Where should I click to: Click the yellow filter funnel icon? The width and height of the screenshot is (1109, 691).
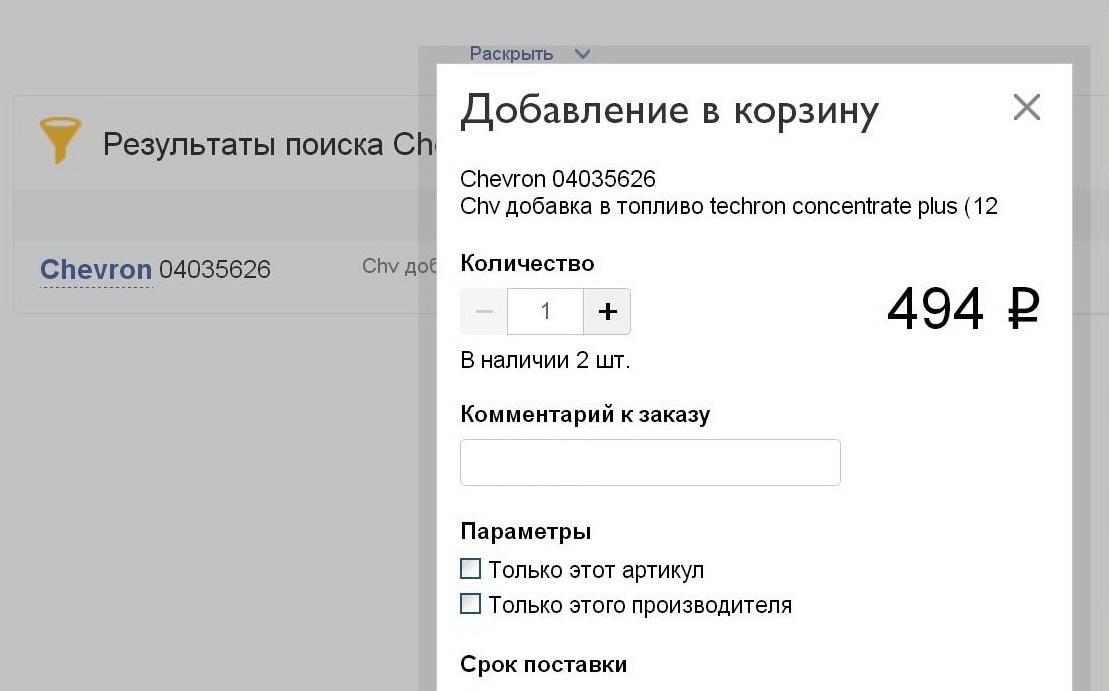60,140
